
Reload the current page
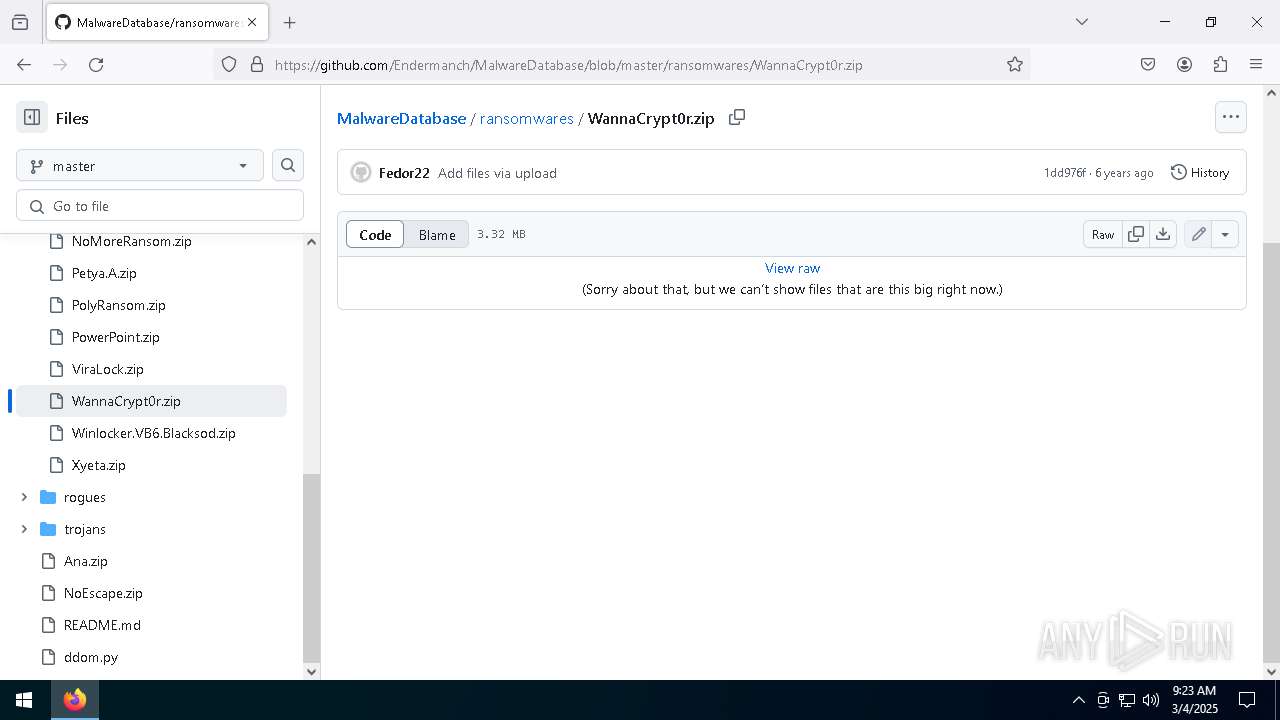(x=96, y=64)
